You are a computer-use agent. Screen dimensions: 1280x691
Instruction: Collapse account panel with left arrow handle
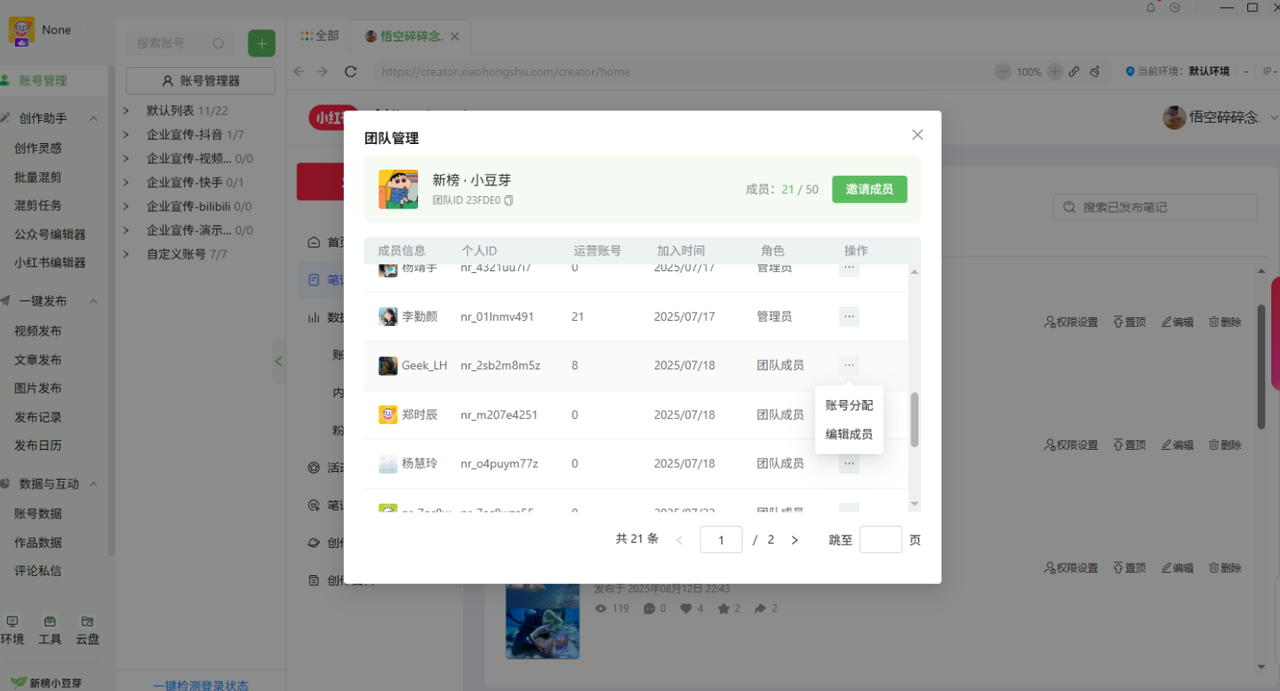pyautogui.click(x=279, y=361)
